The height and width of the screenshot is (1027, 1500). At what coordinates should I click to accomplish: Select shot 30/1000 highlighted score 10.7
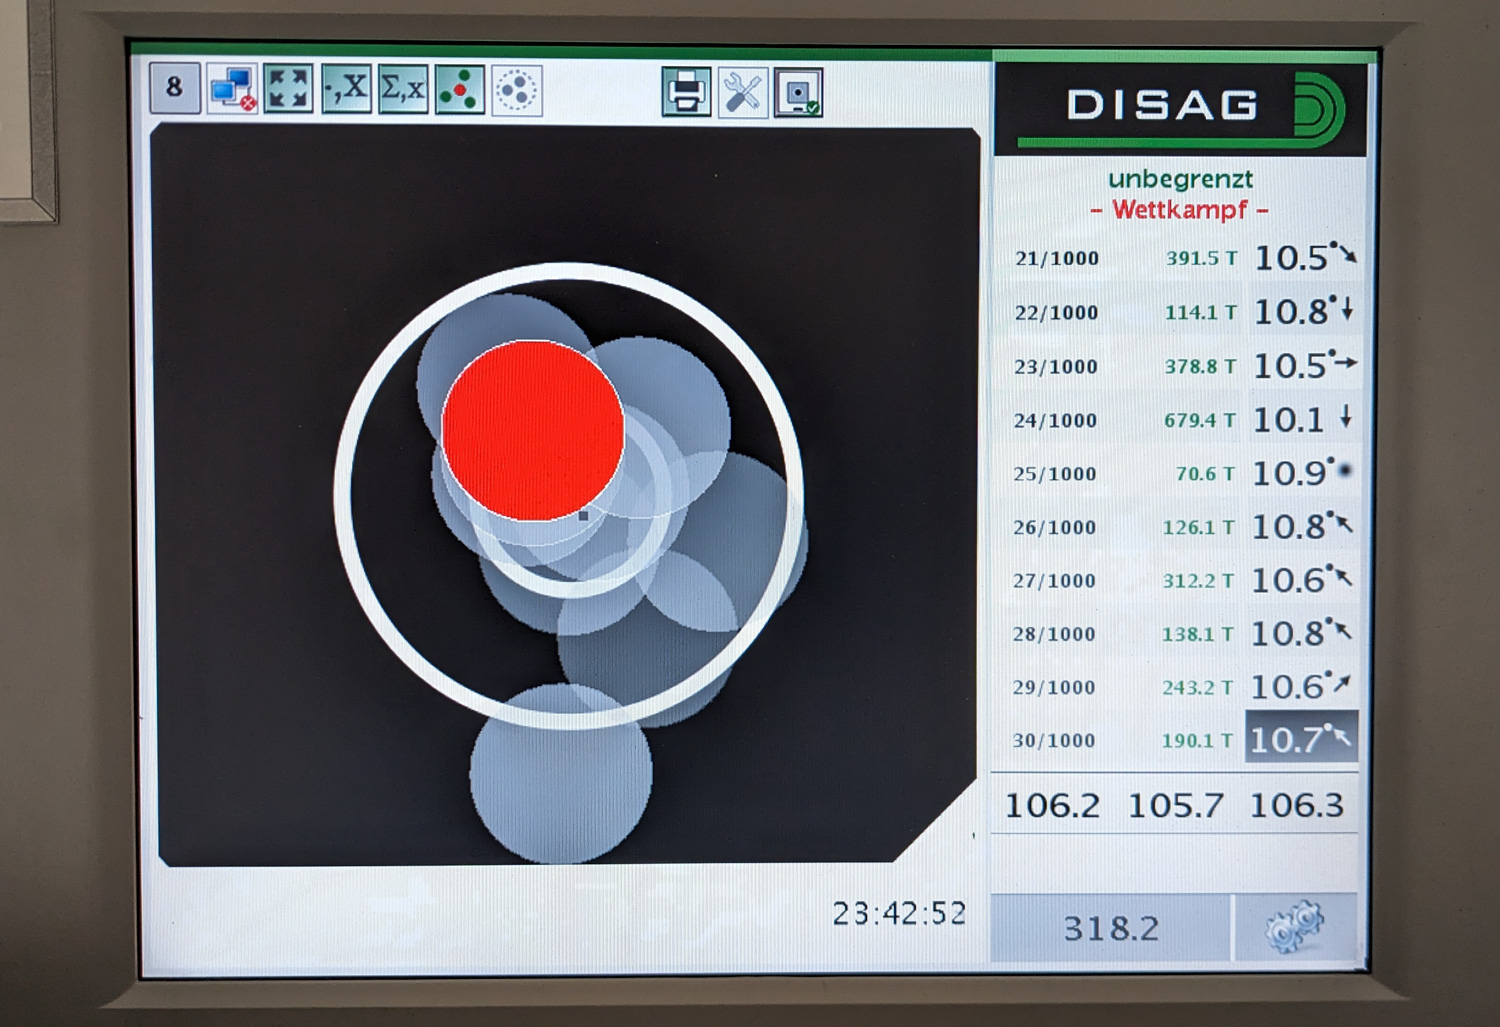point(1300,739)
